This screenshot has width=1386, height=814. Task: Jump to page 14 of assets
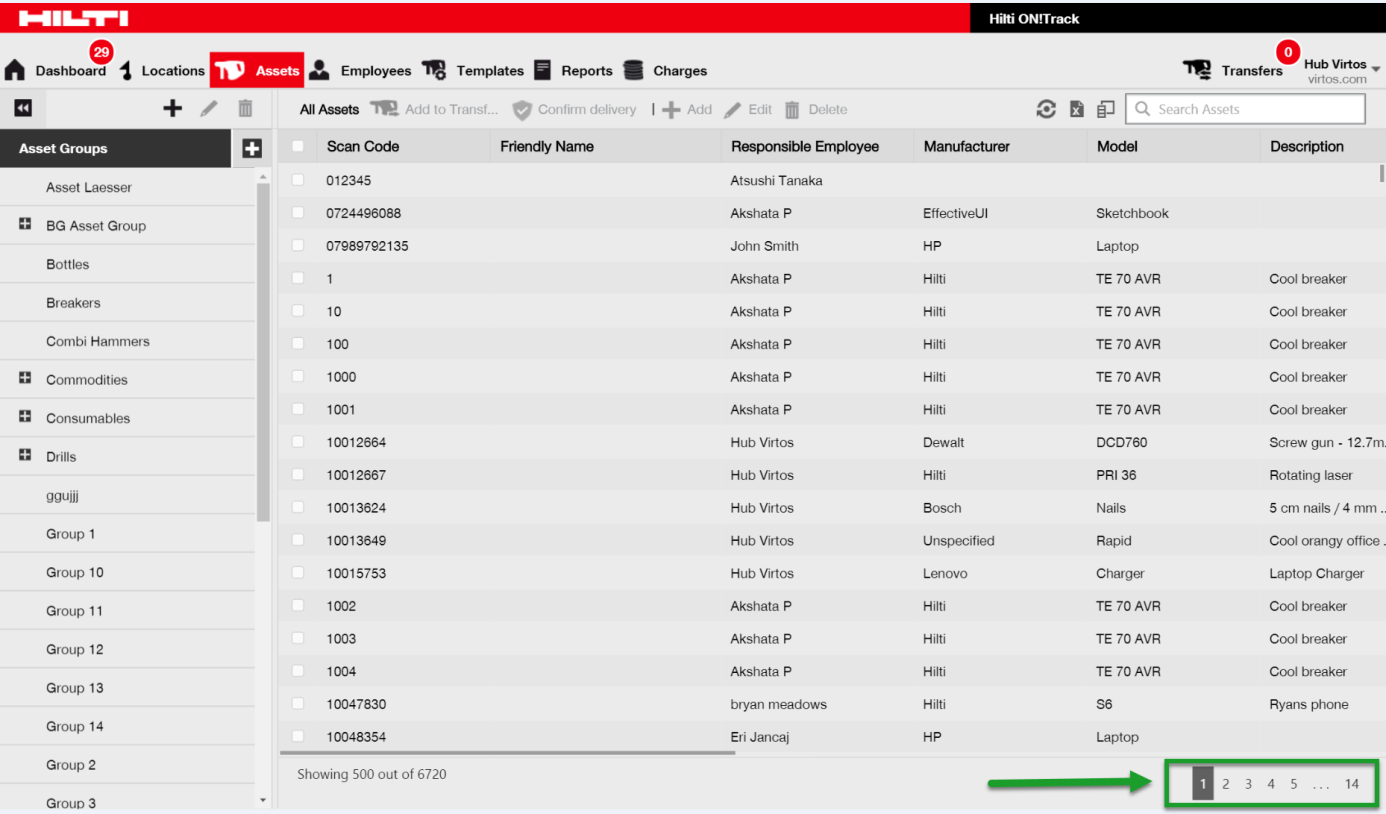click(x=1352, y=784)
